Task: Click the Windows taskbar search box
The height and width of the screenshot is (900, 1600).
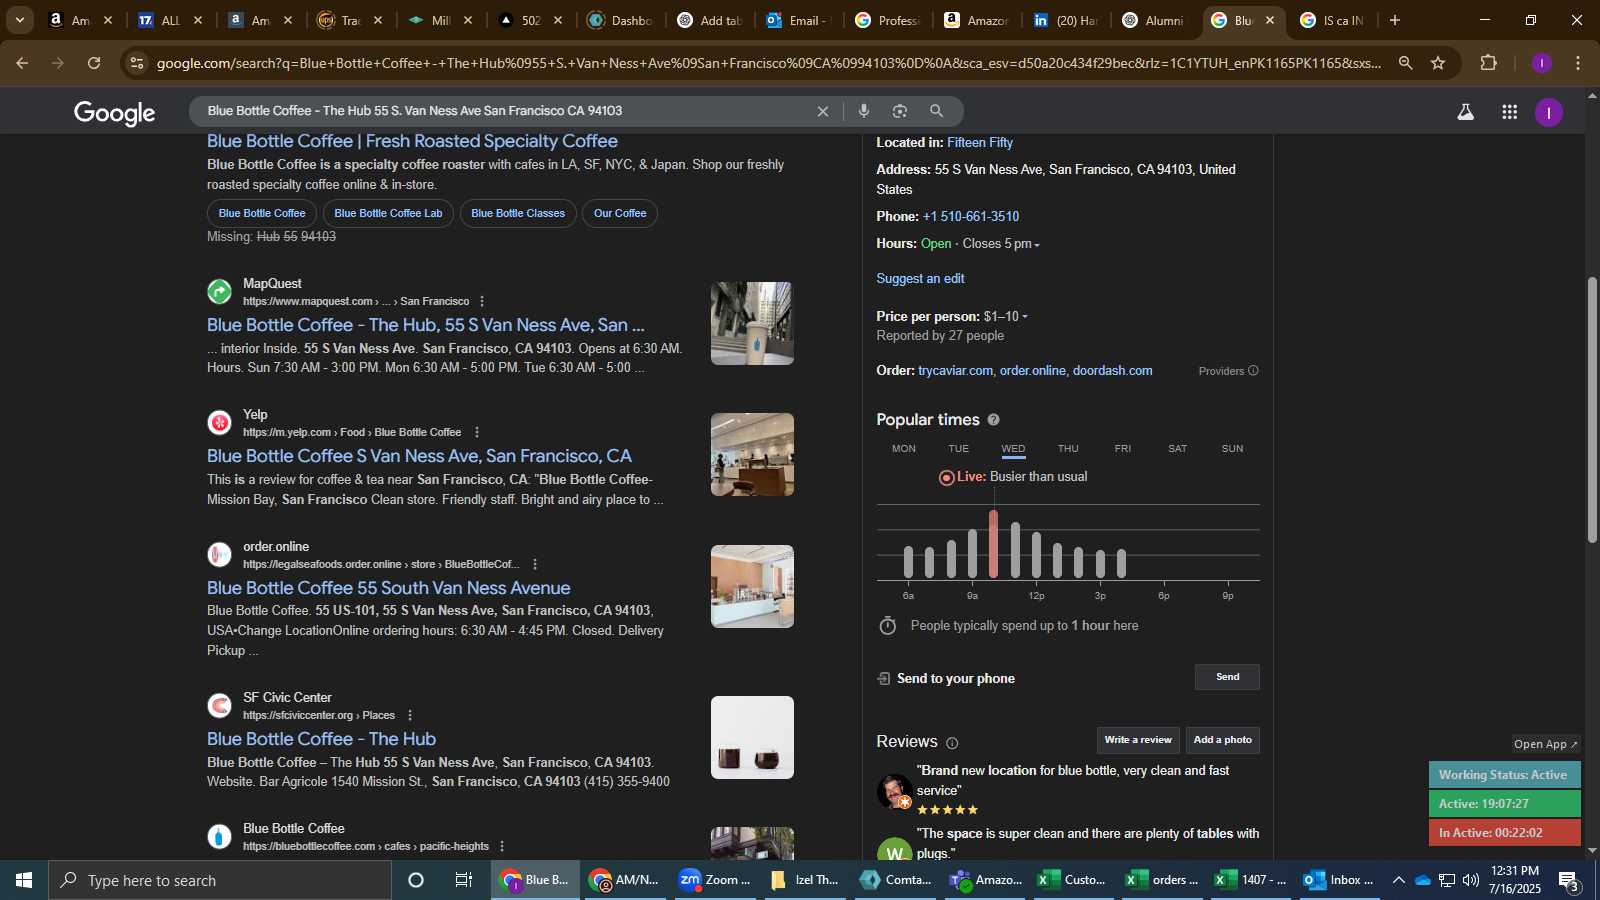Action: [220, 880]
